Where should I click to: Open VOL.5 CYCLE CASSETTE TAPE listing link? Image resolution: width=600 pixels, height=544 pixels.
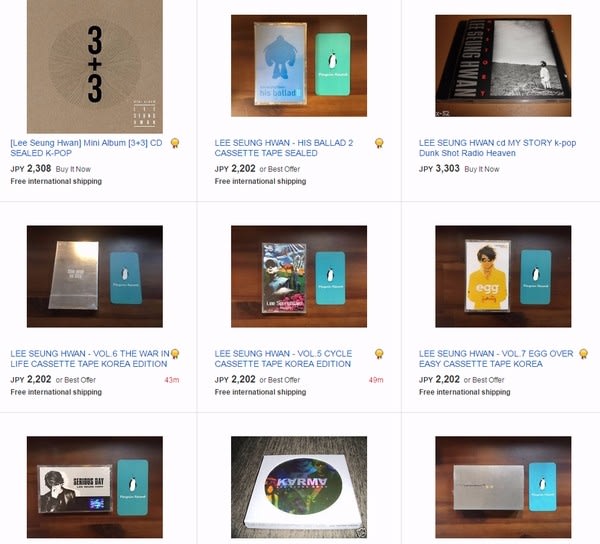tap(283, 358)
